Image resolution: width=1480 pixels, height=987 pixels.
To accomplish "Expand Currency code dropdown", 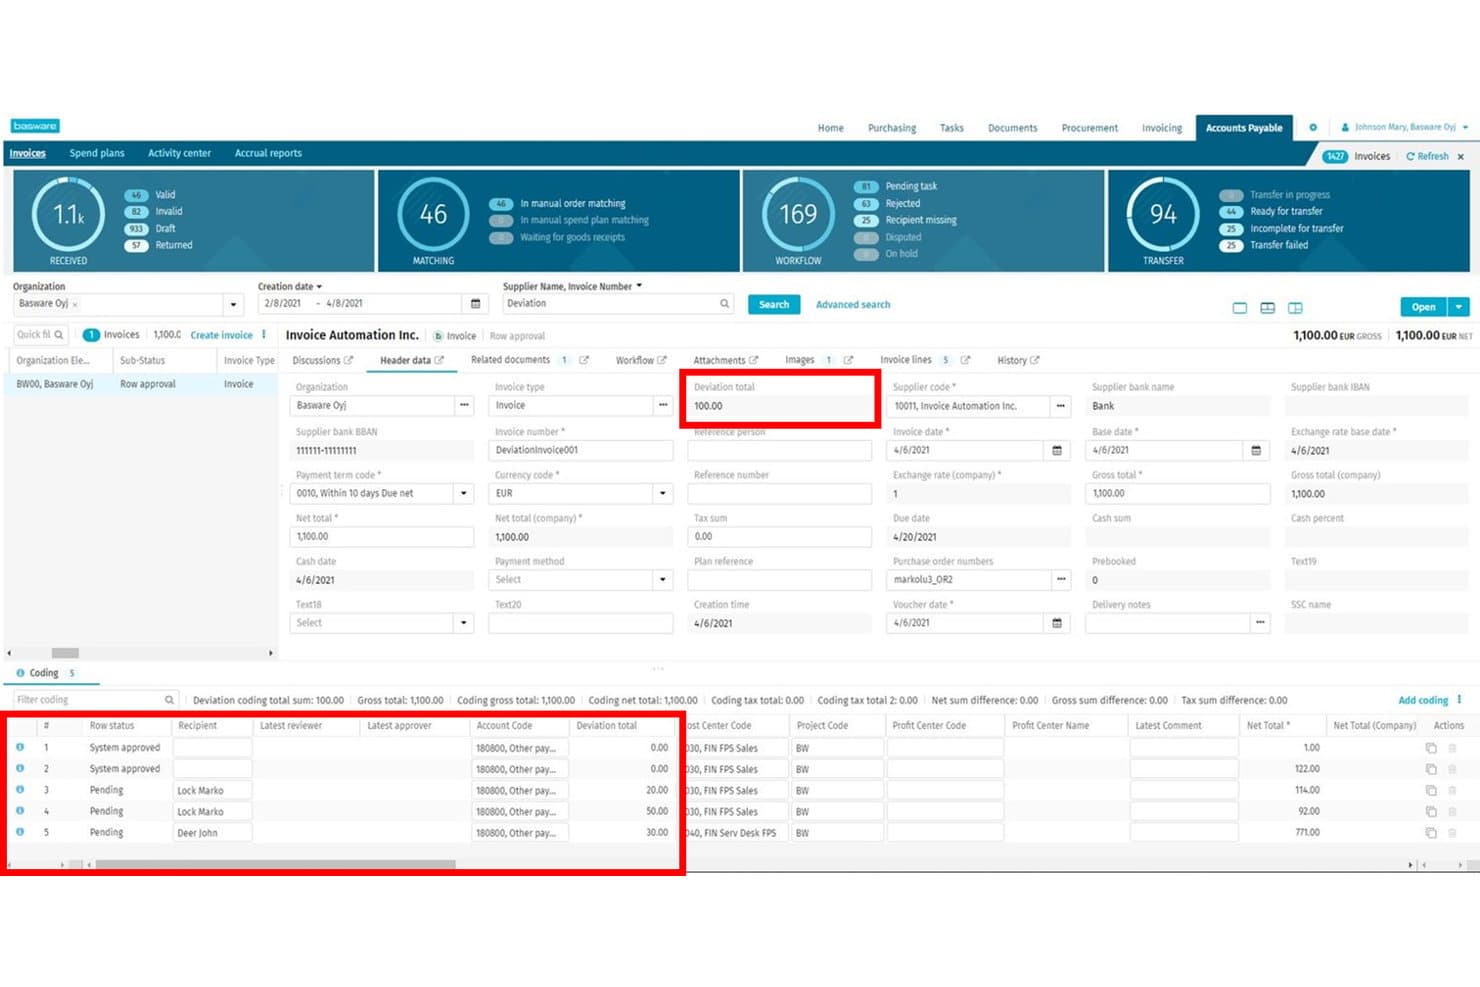I will coord(663,493).
